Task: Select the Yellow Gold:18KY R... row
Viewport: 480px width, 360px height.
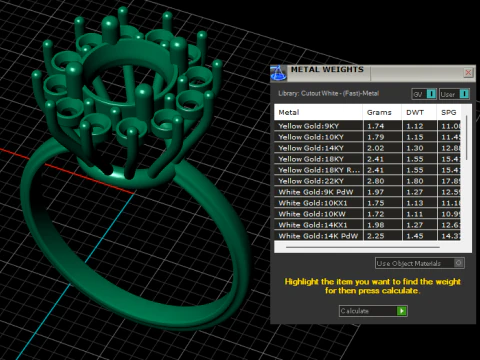Action: (367, 170)
